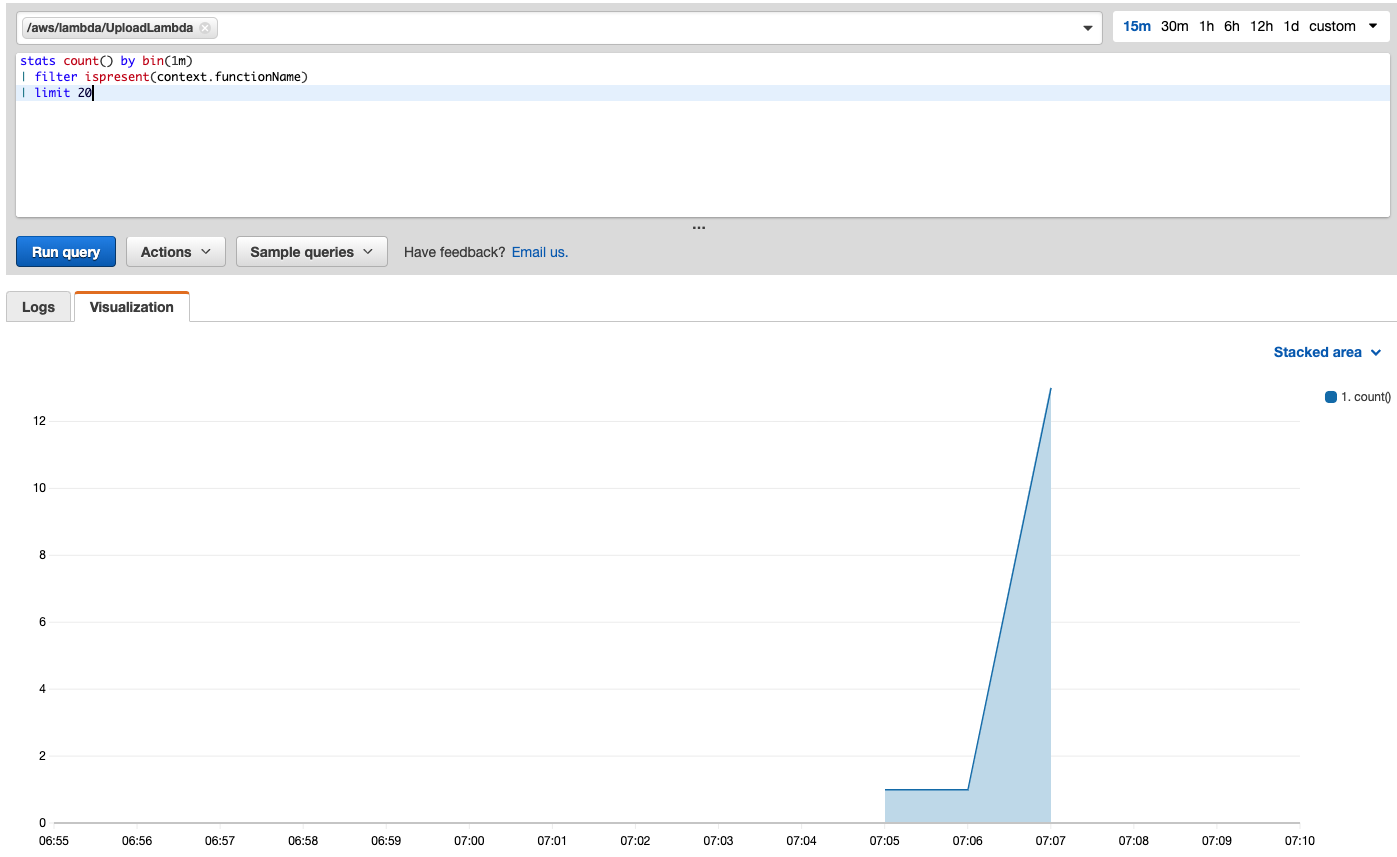Select the 30m time range
This screenshot has height=857, width=1397.
[1174, 27]
